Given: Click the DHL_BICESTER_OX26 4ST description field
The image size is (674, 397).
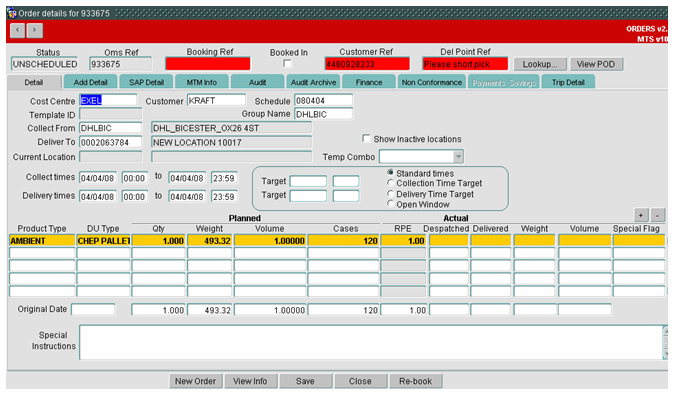Looking at the screenshot, I should tap(231, 128).
